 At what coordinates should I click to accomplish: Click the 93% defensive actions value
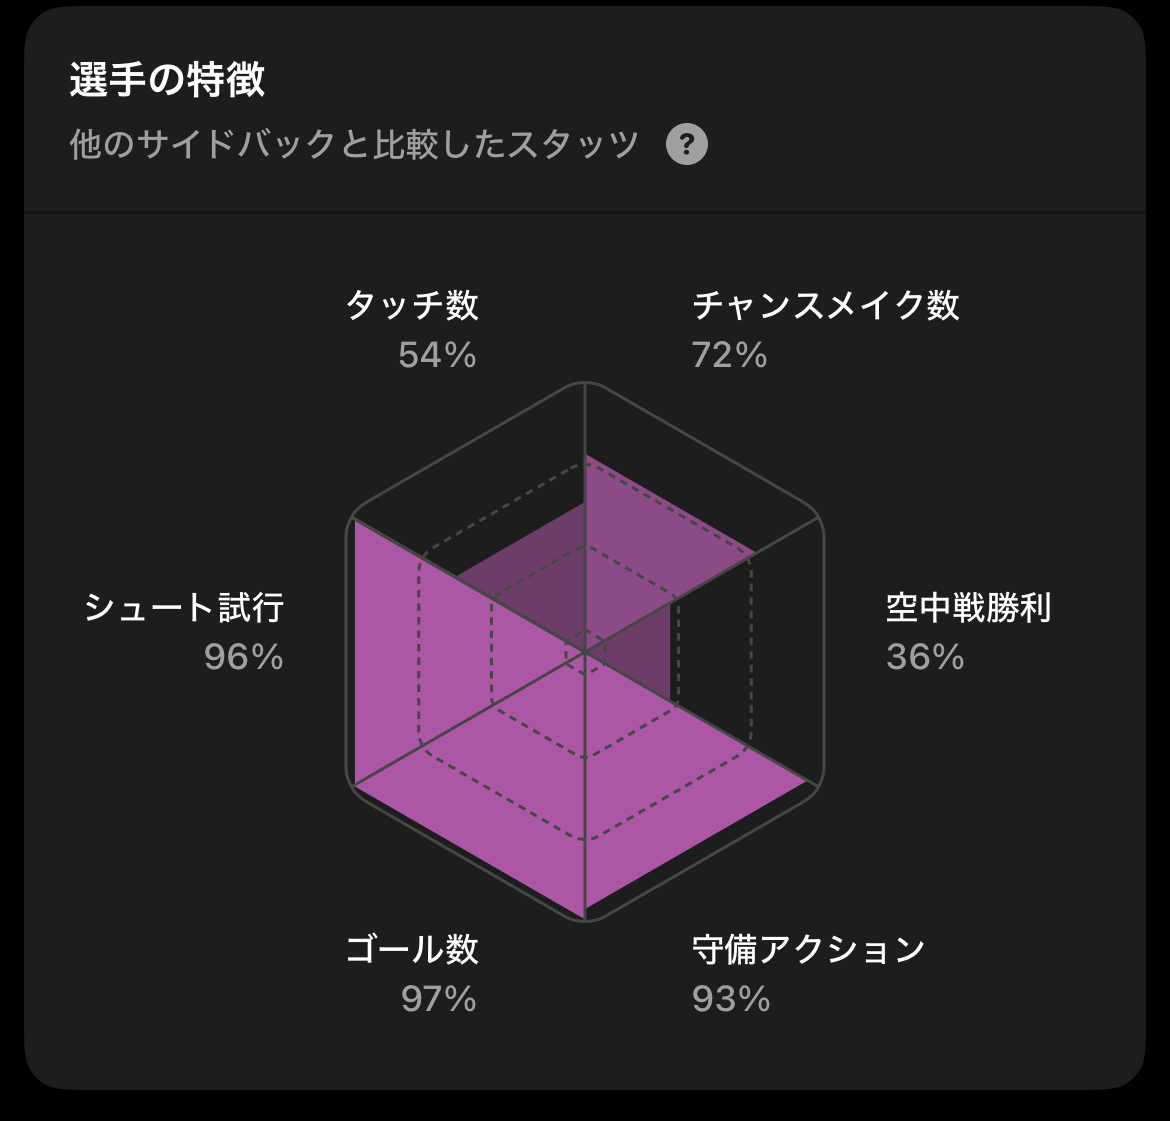(731, 999)
